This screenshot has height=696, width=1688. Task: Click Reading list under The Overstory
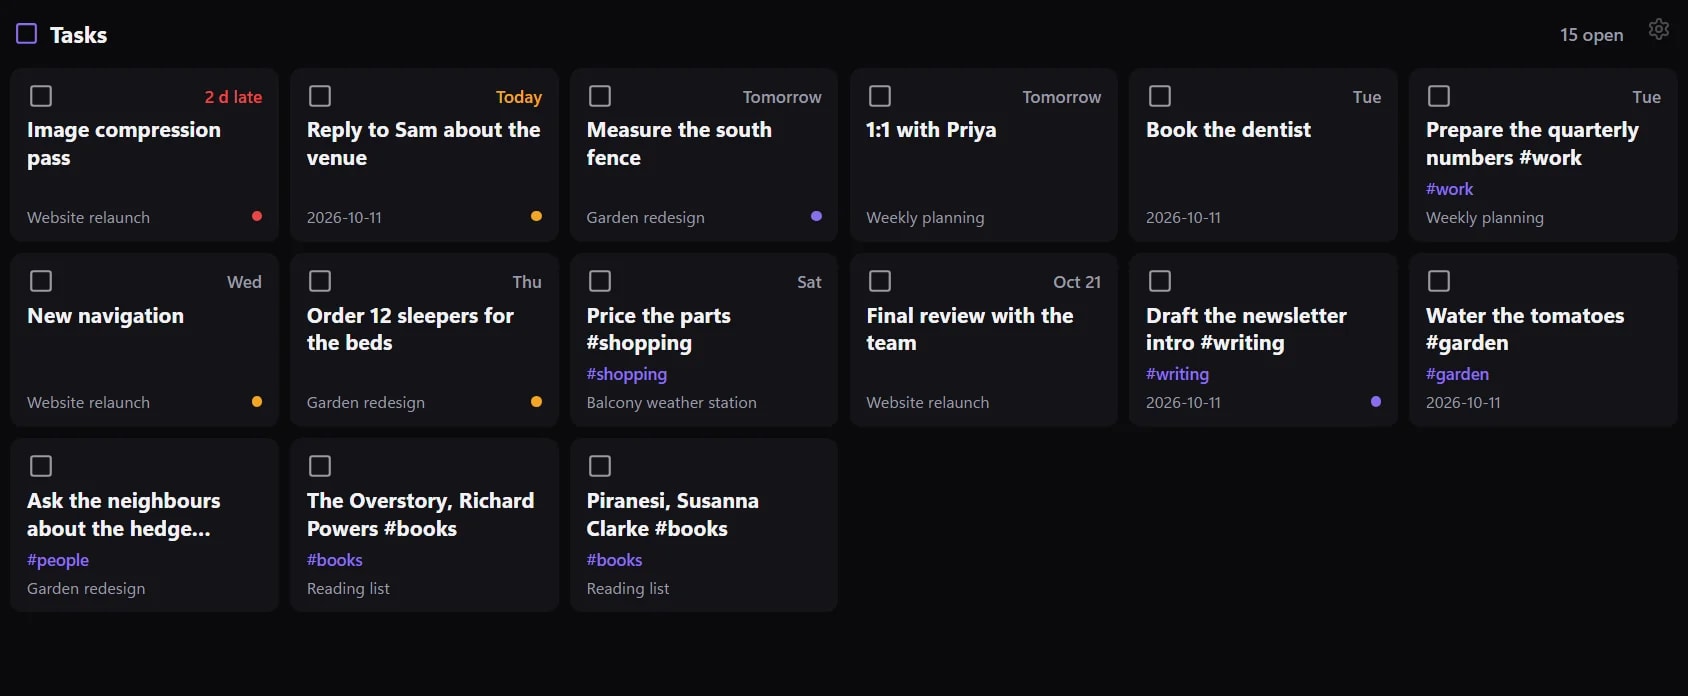[348, 588]
